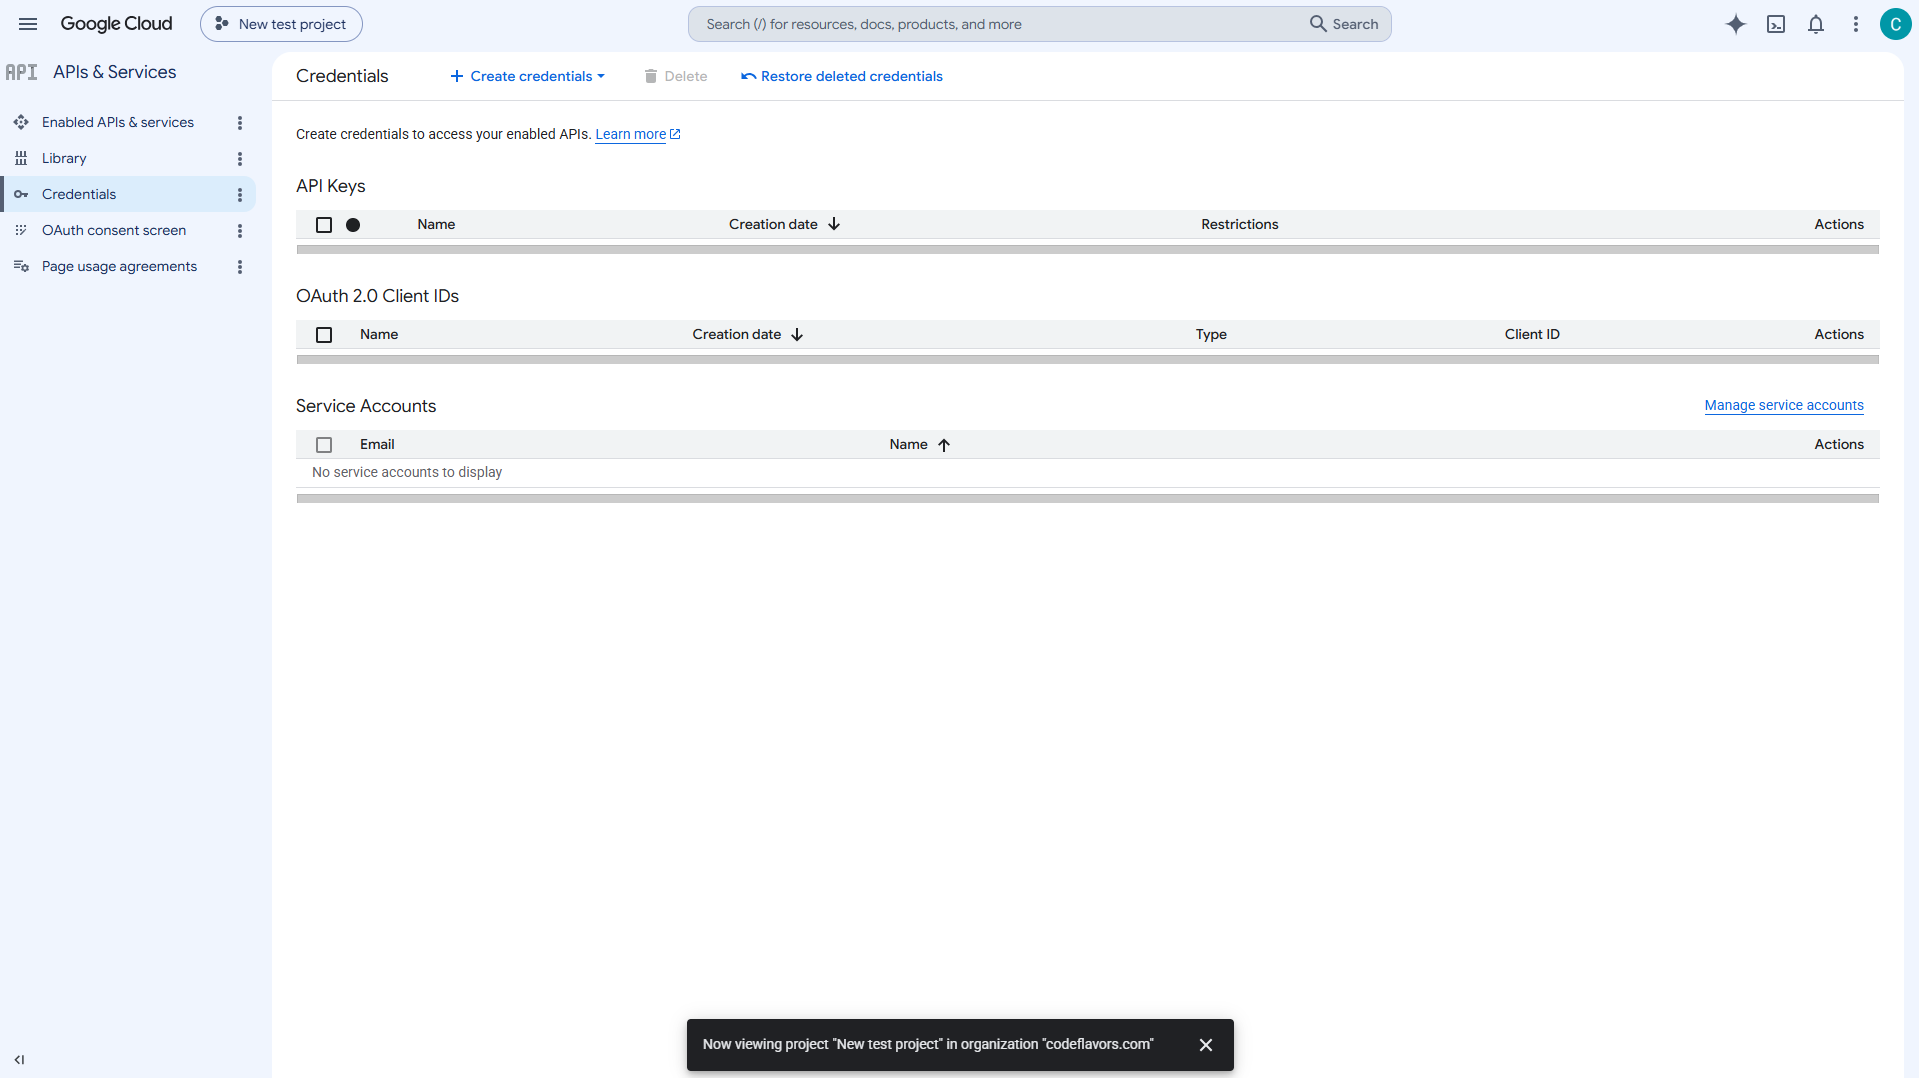Click the API Keys status dot column header
The width and height of the screenshot is (1919, 1078).
[x=353, y=224]
